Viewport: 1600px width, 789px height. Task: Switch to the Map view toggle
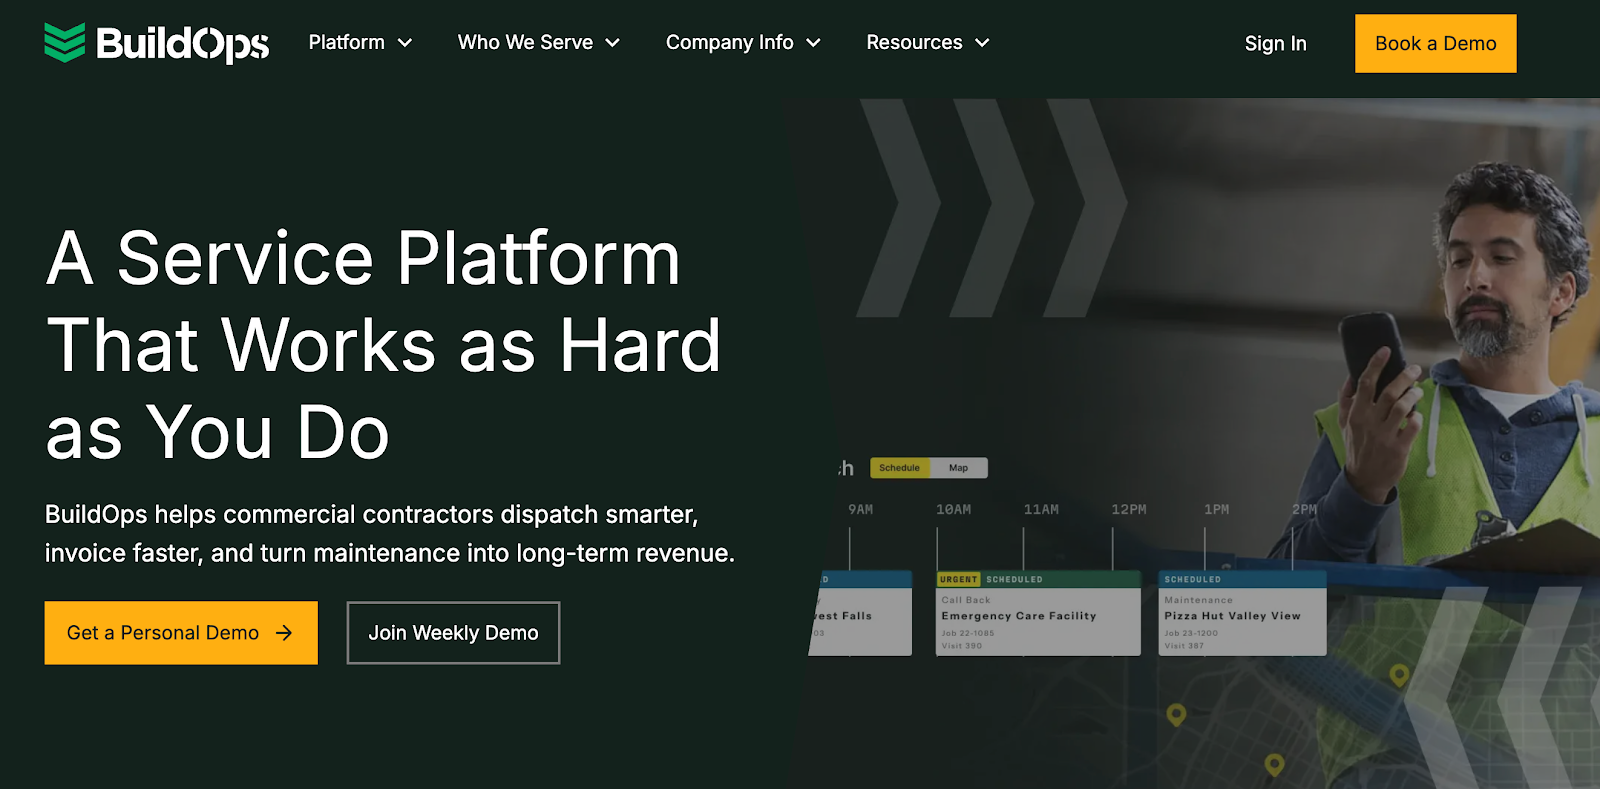[958, 468]
